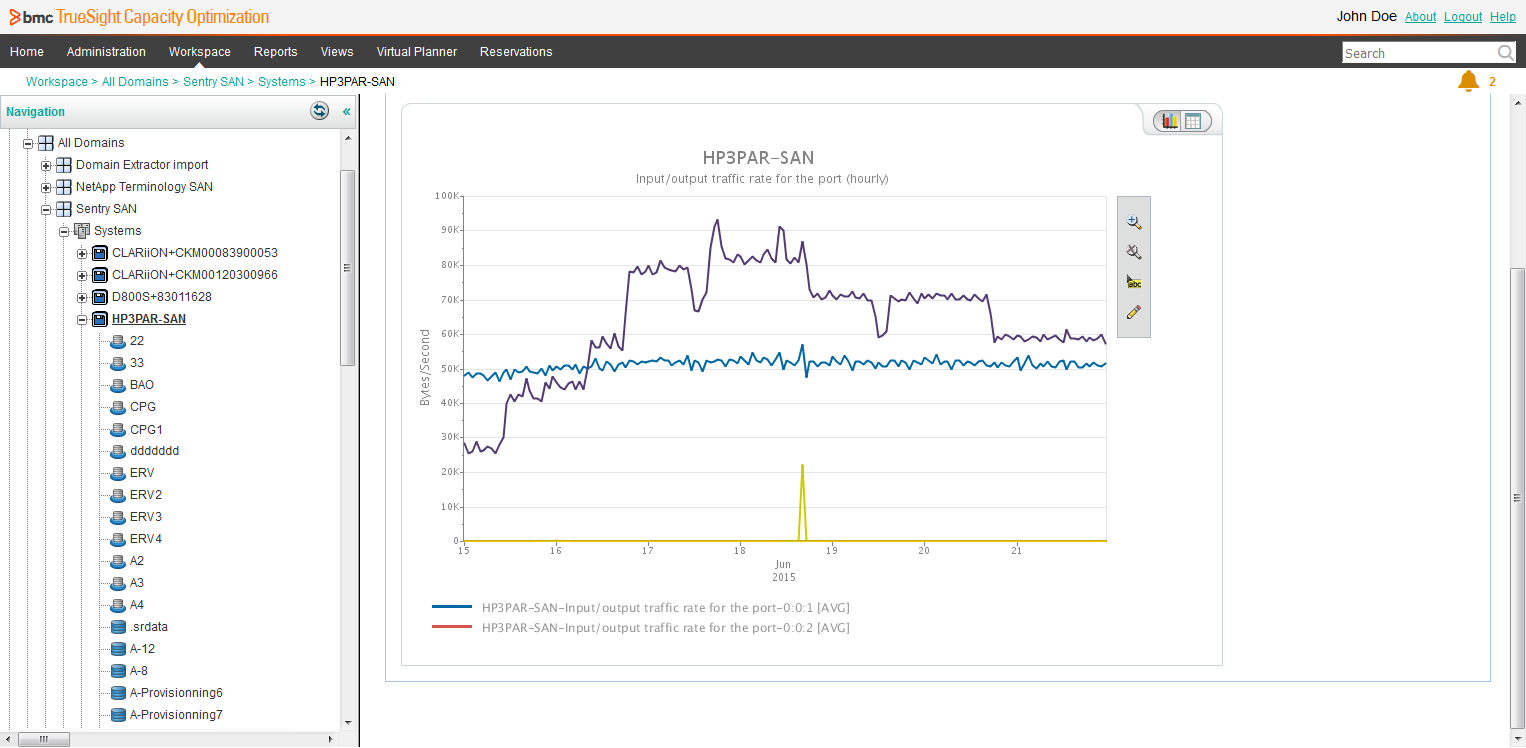
Task: Open the Workspace menu
Action: tap(200, 52)
